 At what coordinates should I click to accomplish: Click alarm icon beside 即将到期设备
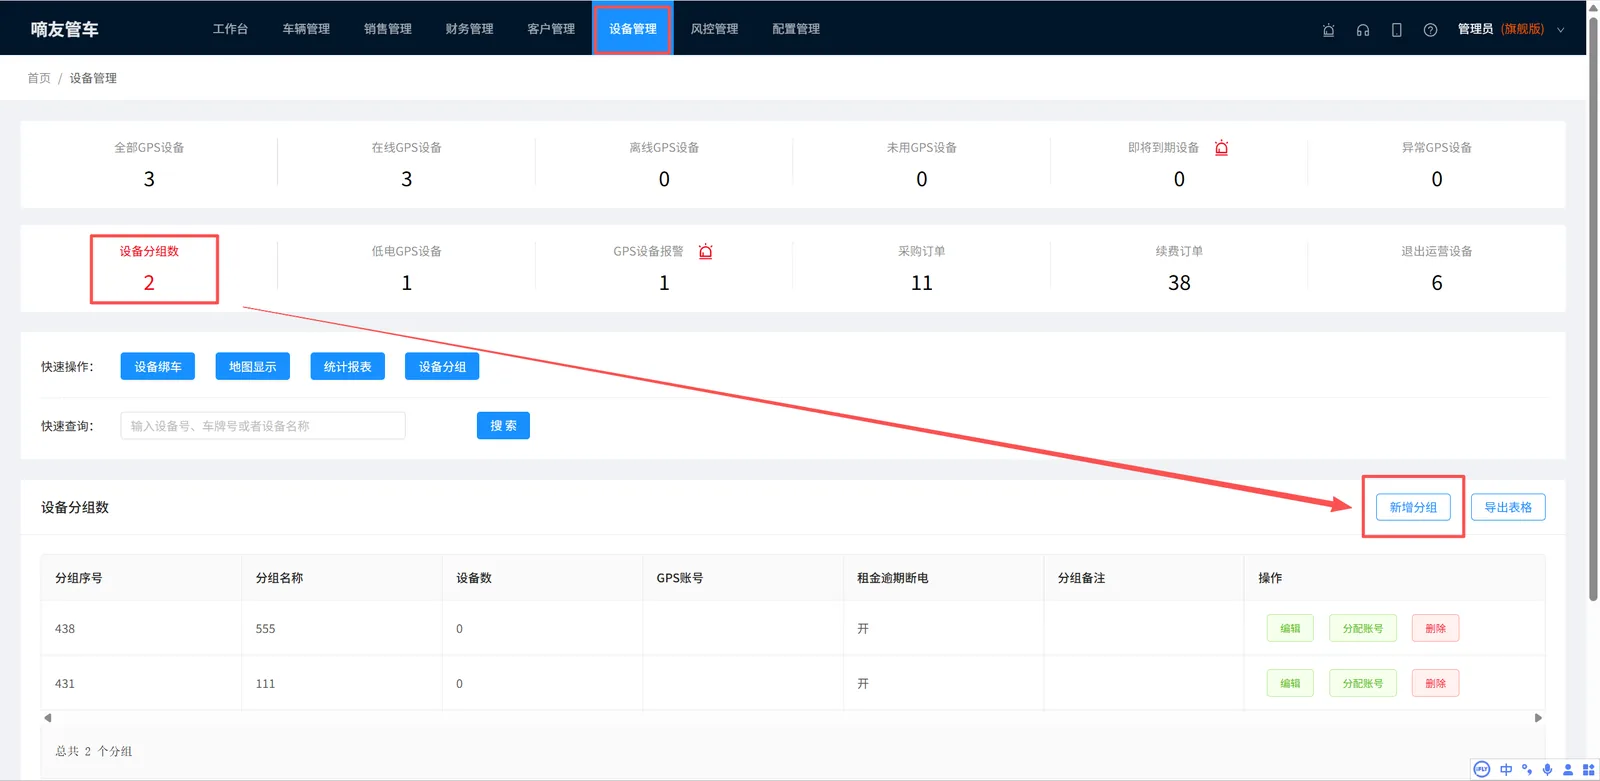[1221, 148]
